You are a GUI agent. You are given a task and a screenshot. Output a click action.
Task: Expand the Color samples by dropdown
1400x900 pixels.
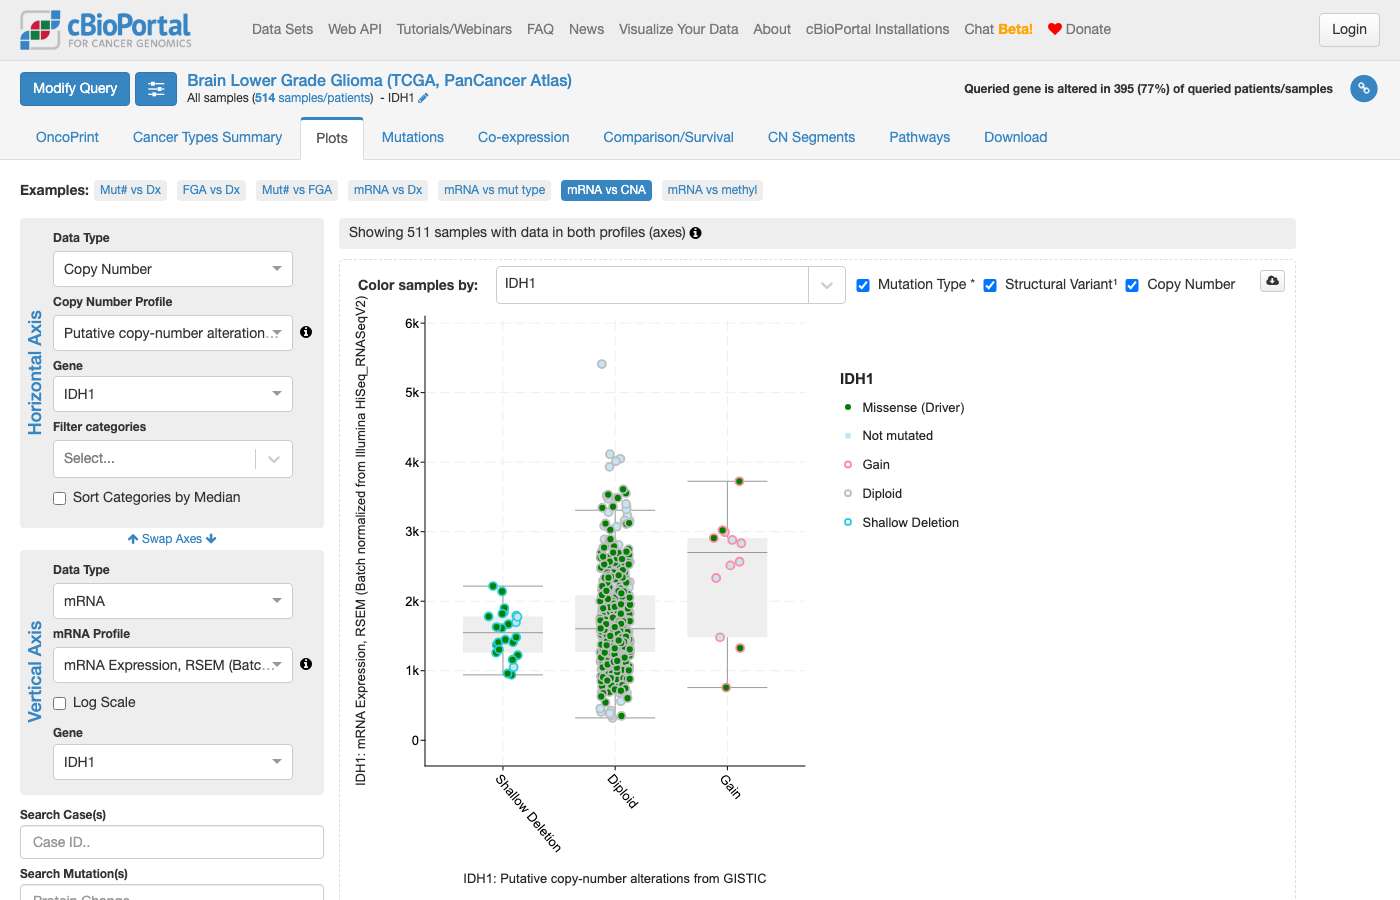(671, 284)
